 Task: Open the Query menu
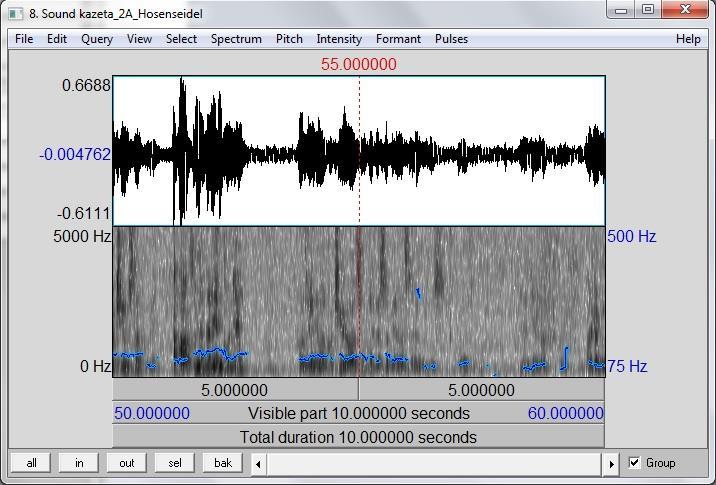pos(97,39)
